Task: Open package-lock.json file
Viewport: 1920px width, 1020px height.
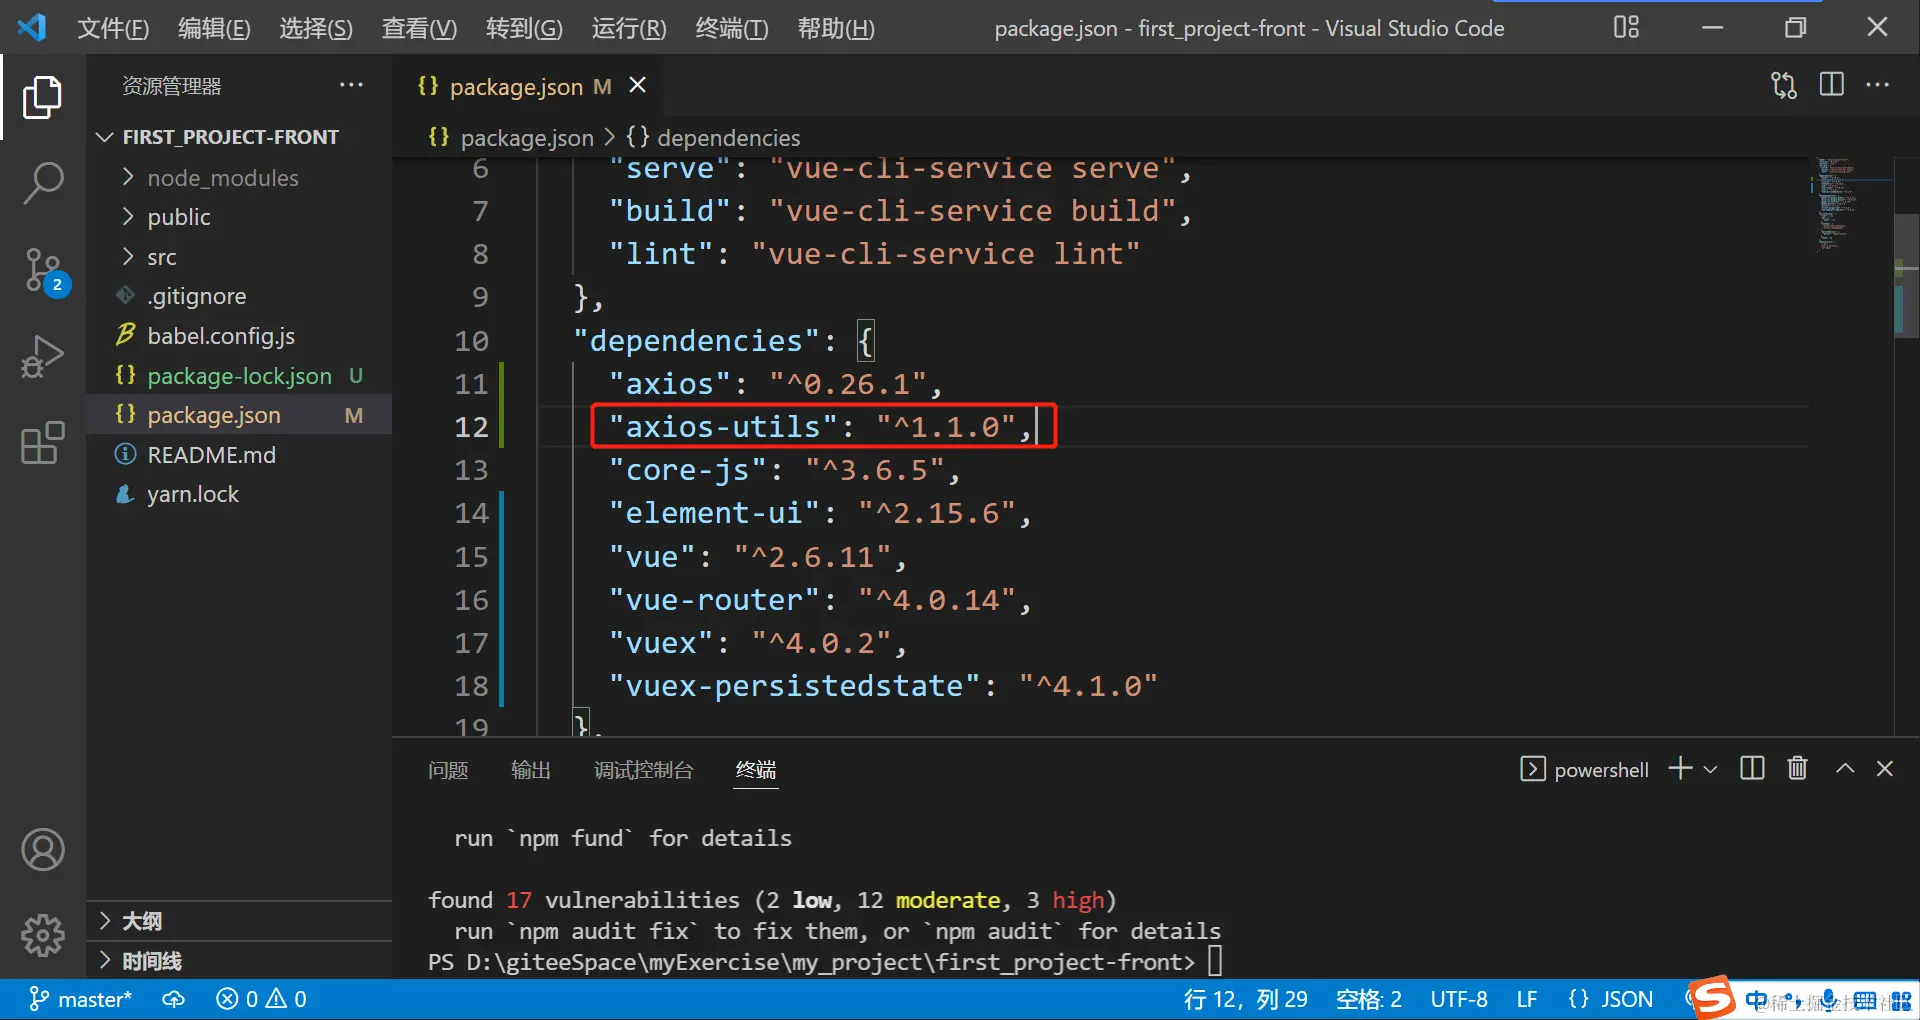Action: pos(239,376)
